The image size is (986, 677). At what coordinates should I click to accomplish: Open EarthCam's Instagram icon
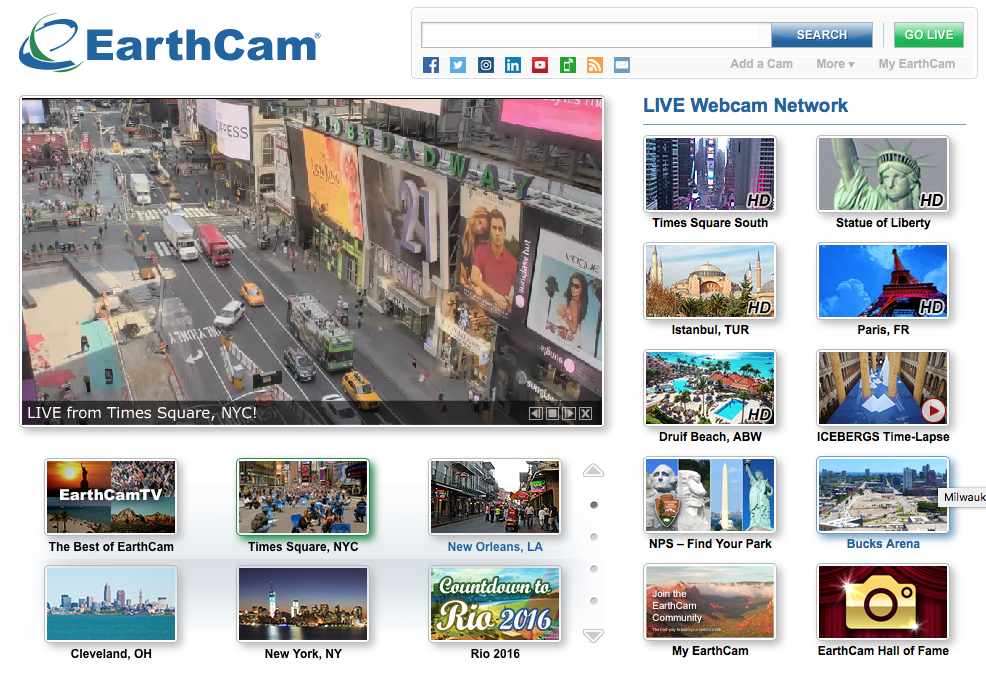(485, 65)
